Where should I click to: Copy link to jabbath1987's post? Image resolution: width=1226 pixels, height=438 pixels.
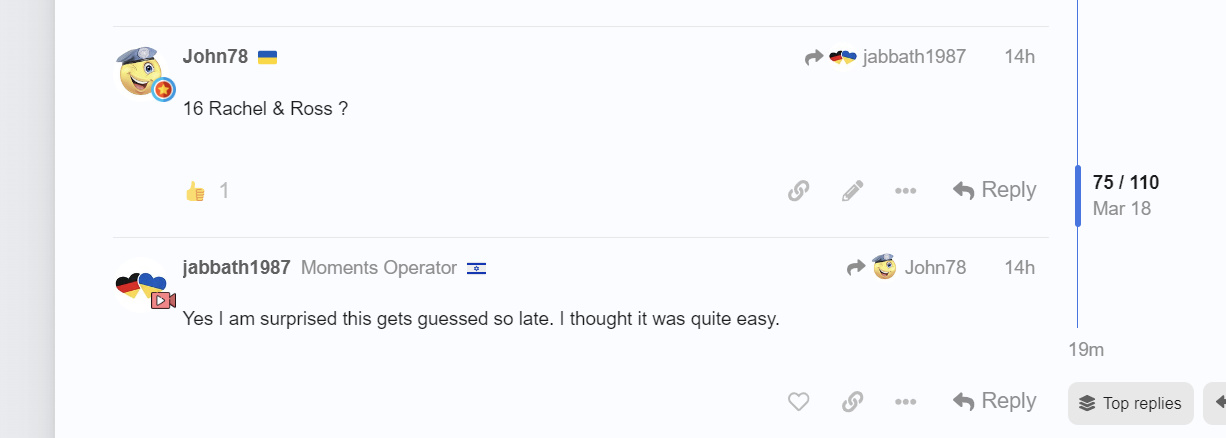click(852, 402)
